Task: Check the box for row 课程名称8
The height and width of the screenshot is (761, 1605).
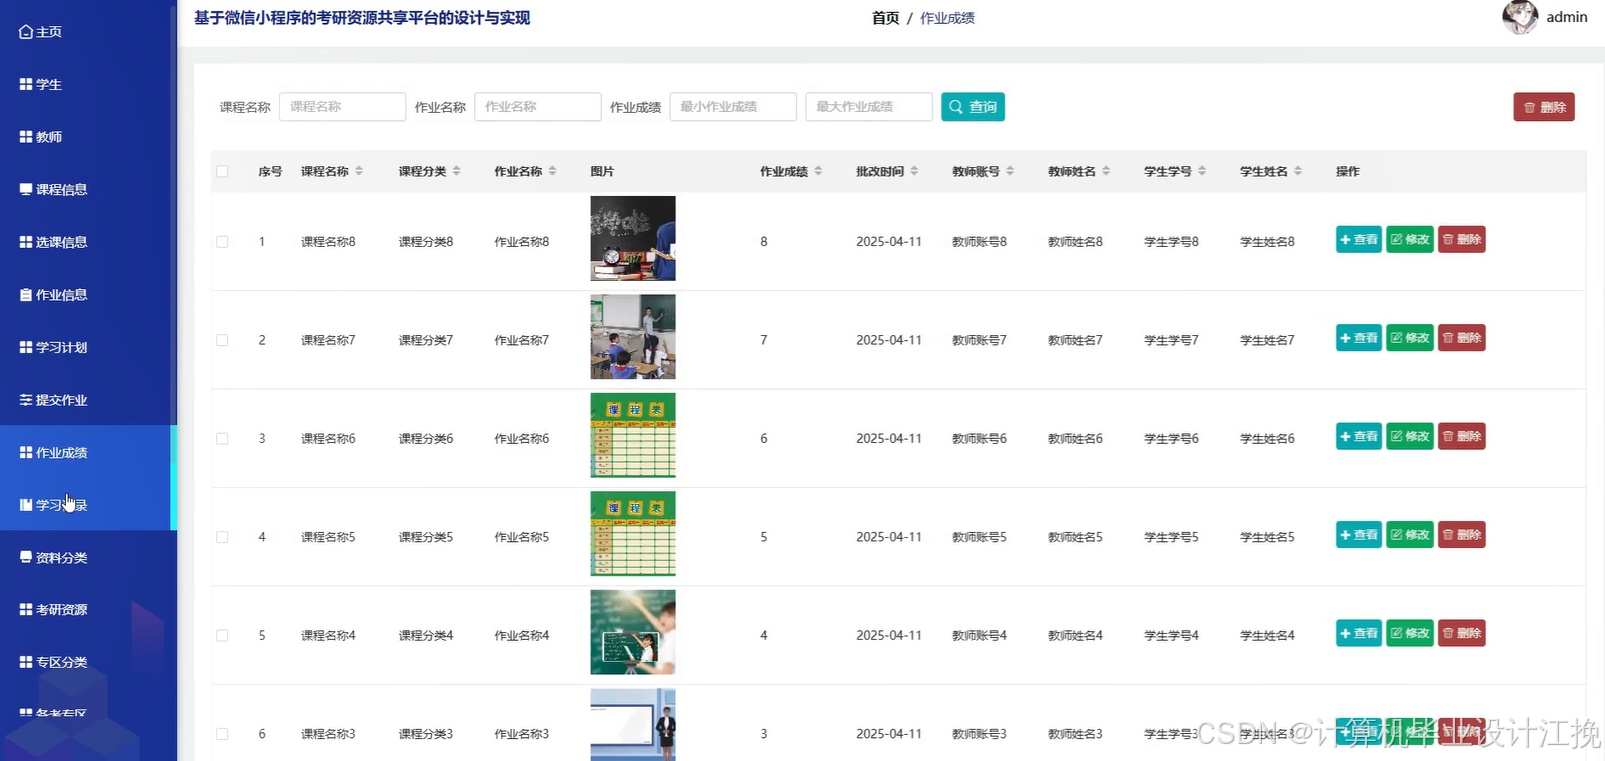Action: click(222, 242)
